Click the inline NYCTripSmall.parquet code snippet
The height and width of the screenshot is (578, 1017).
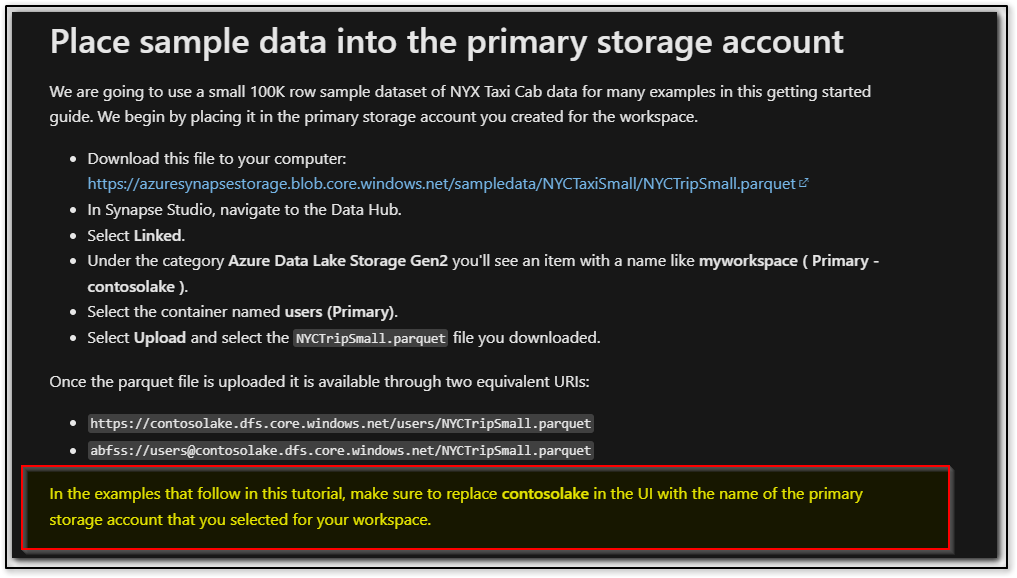pos(370,338)
